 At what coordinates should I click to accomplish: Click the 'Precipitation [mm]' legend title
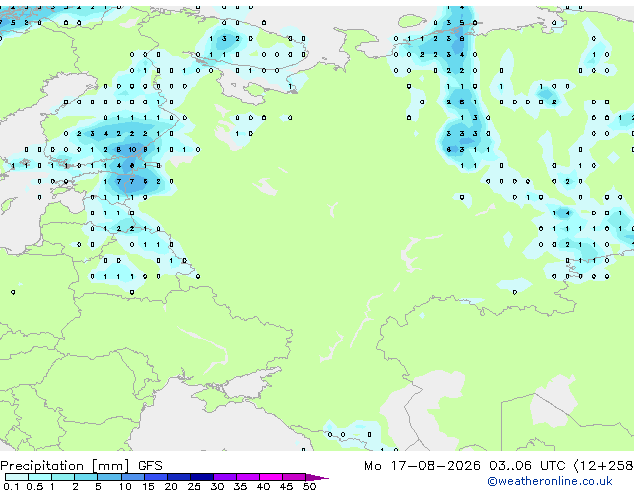pyautogui.click(x=65, y=466)
